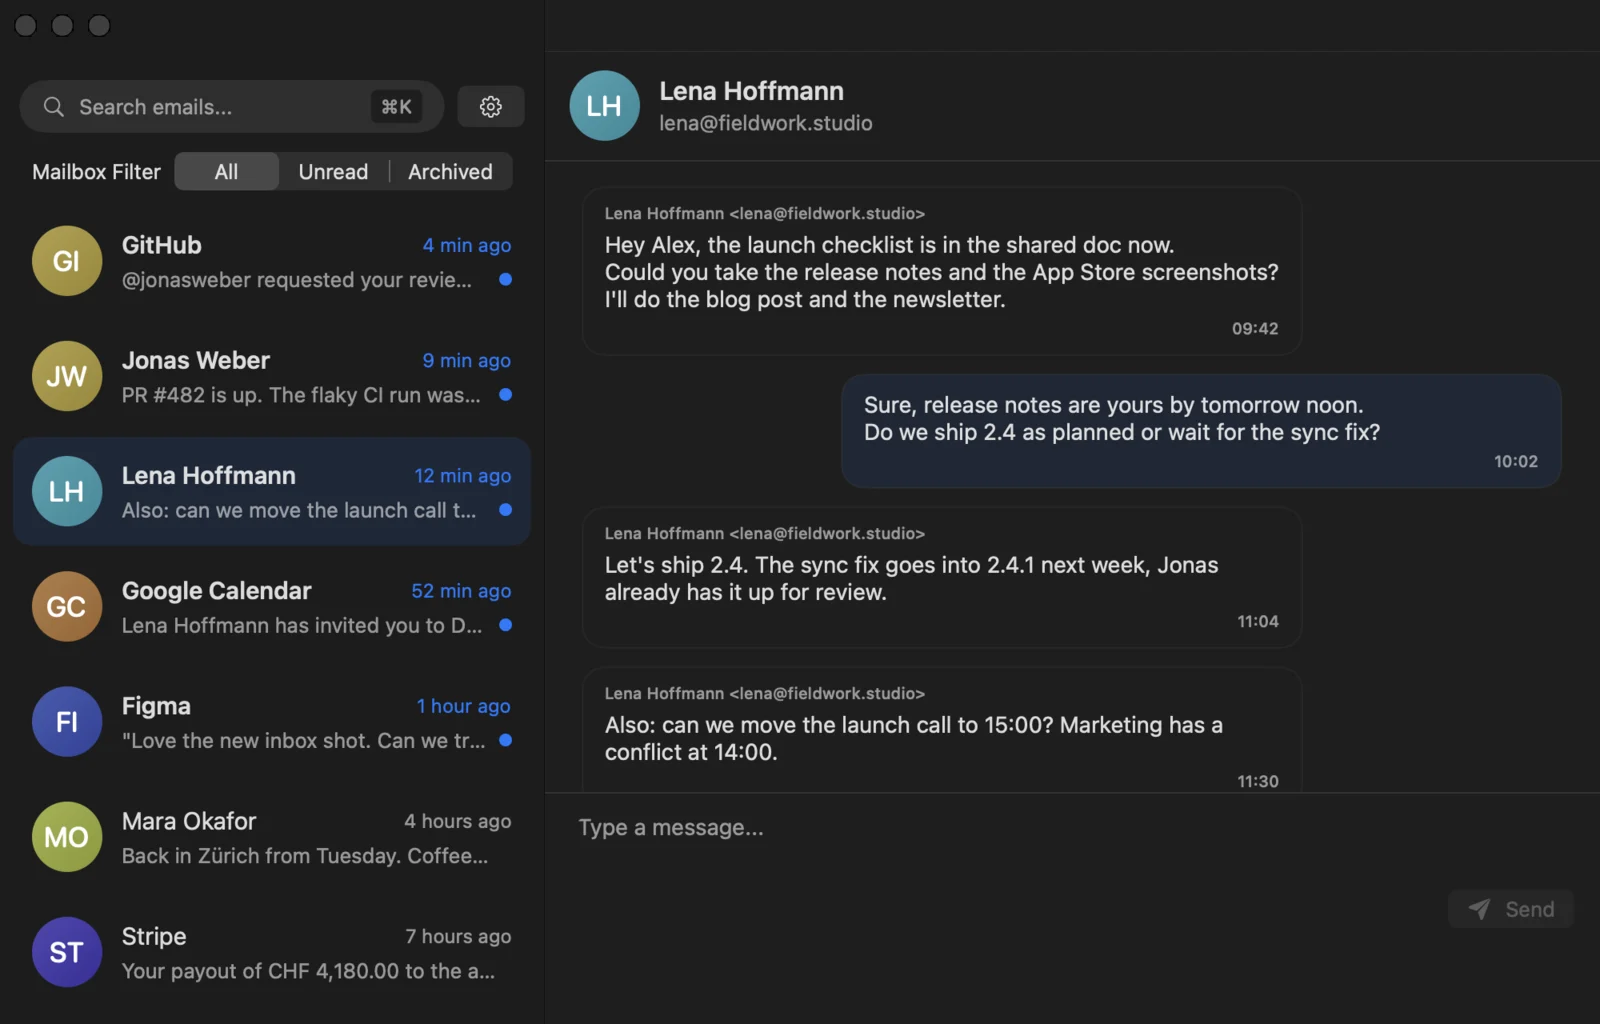Image resolution: width=1600 pixels, height=1024 pixels.
Task: Click the Mailbox Filter label
Action: (96, 172)
